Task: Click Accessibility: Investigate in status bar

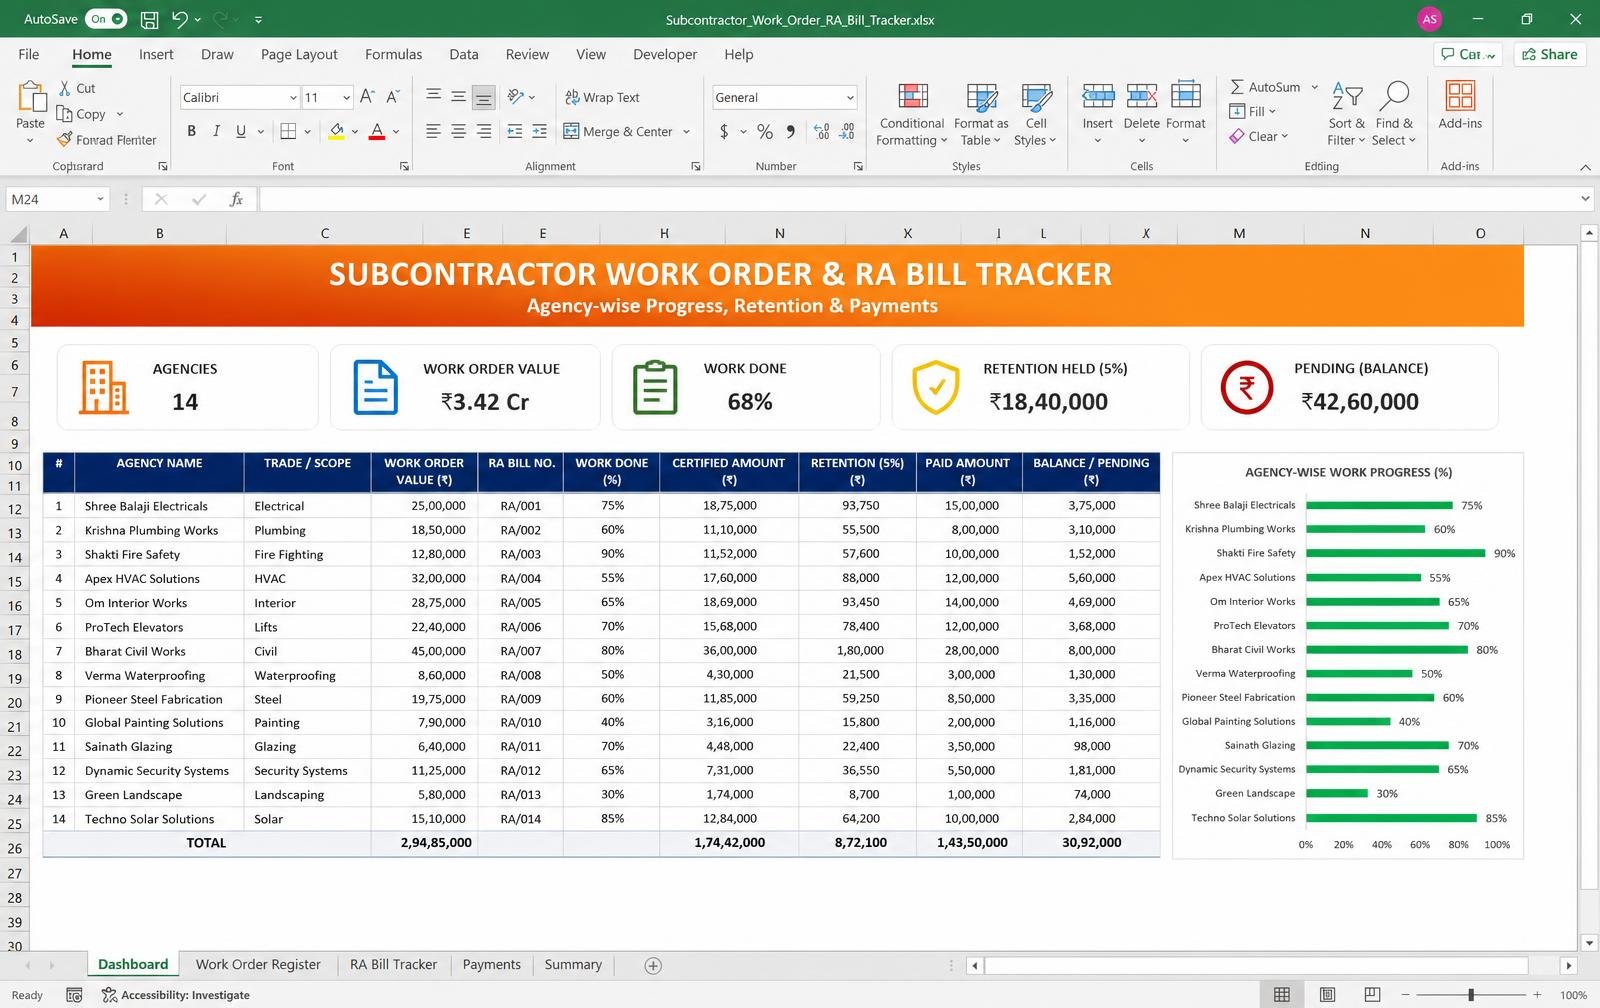Action: point(176,995)
